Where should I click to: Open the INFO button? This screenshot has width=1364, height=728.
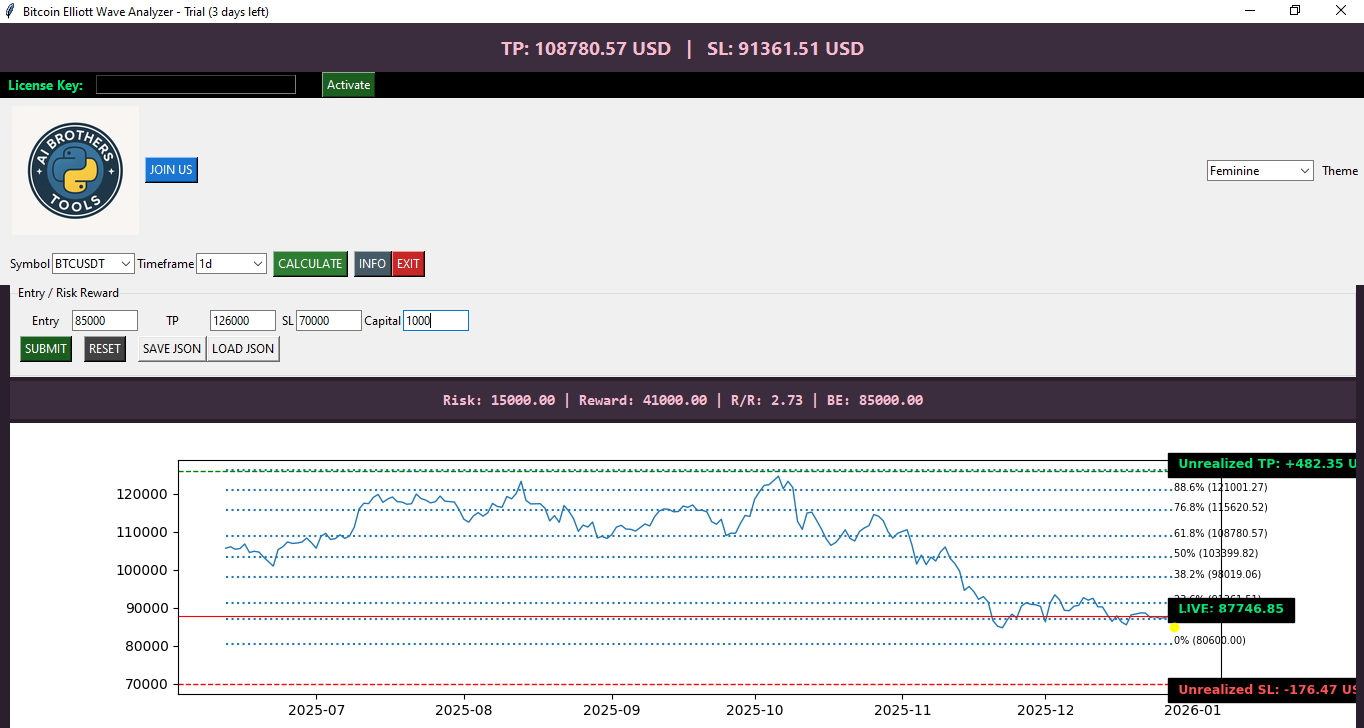click(372, 264)
